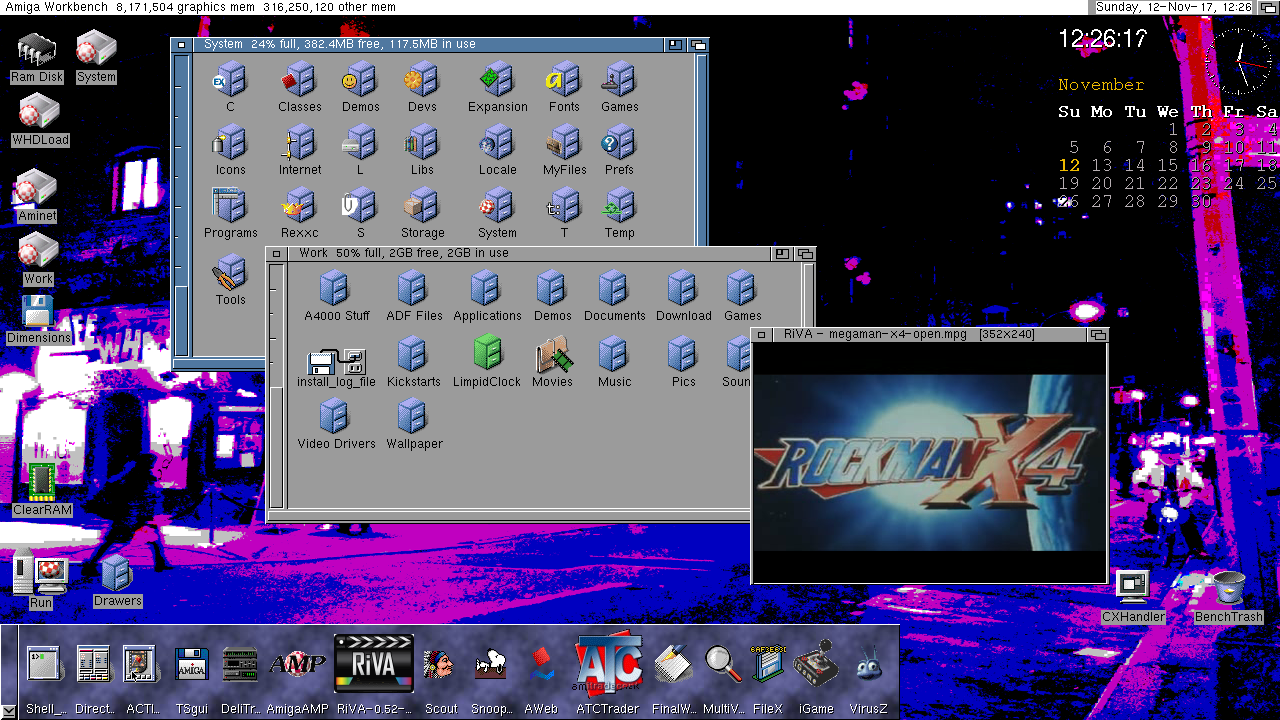Click the Work window left scrollbar
This screenshot has width=1280, height=720.
pos(278,390)
